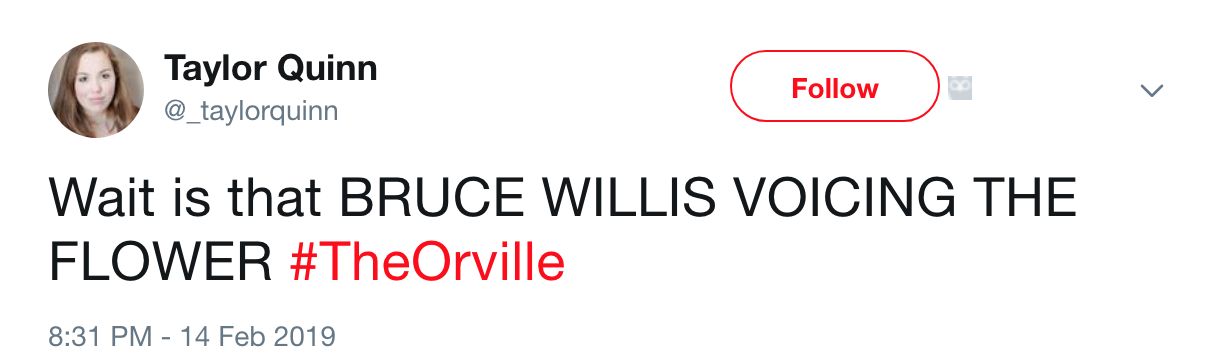Click the Taylor Quinn display name
Viewport: 1230px width, 362px height.
270,68
